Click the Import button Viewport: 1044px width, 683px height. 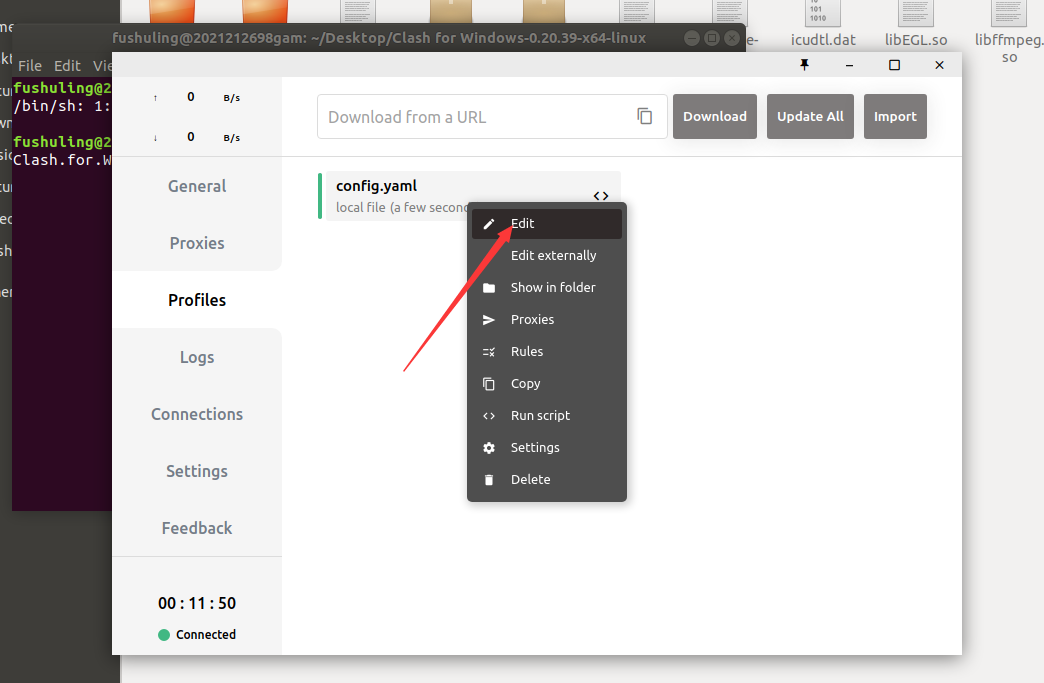point(895,116)
